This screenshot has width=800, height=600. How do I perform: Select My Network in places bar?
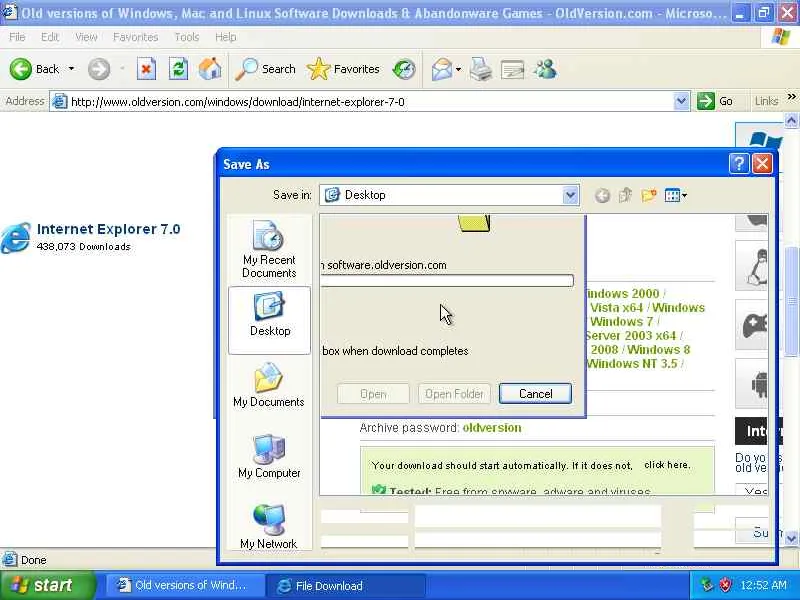pos(269,527)
